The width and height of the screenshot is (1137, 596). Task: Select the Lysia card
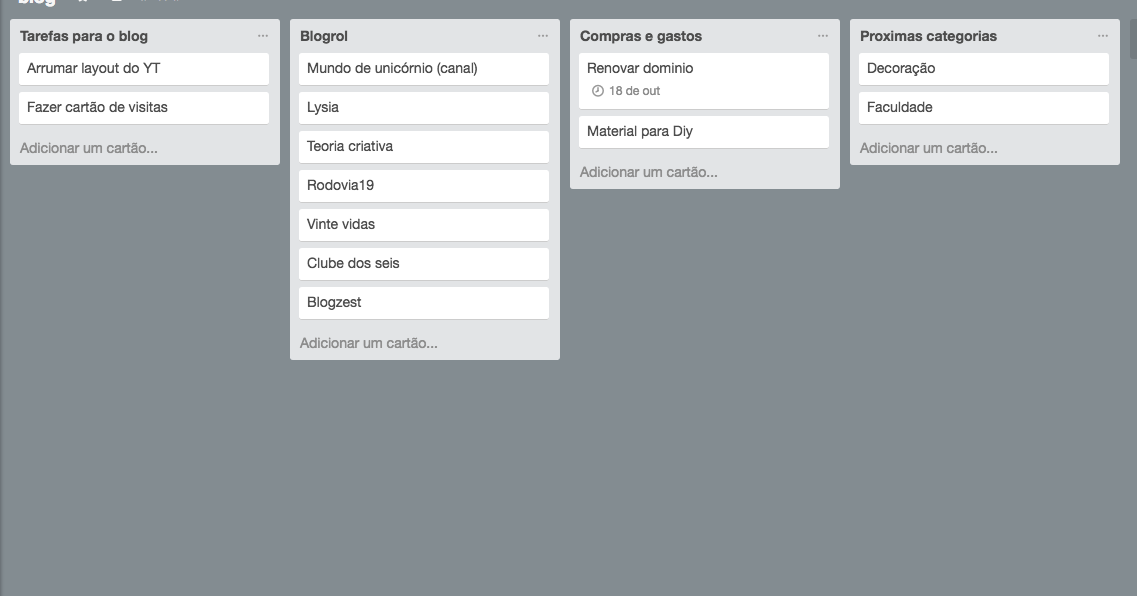tap(423, 108)
